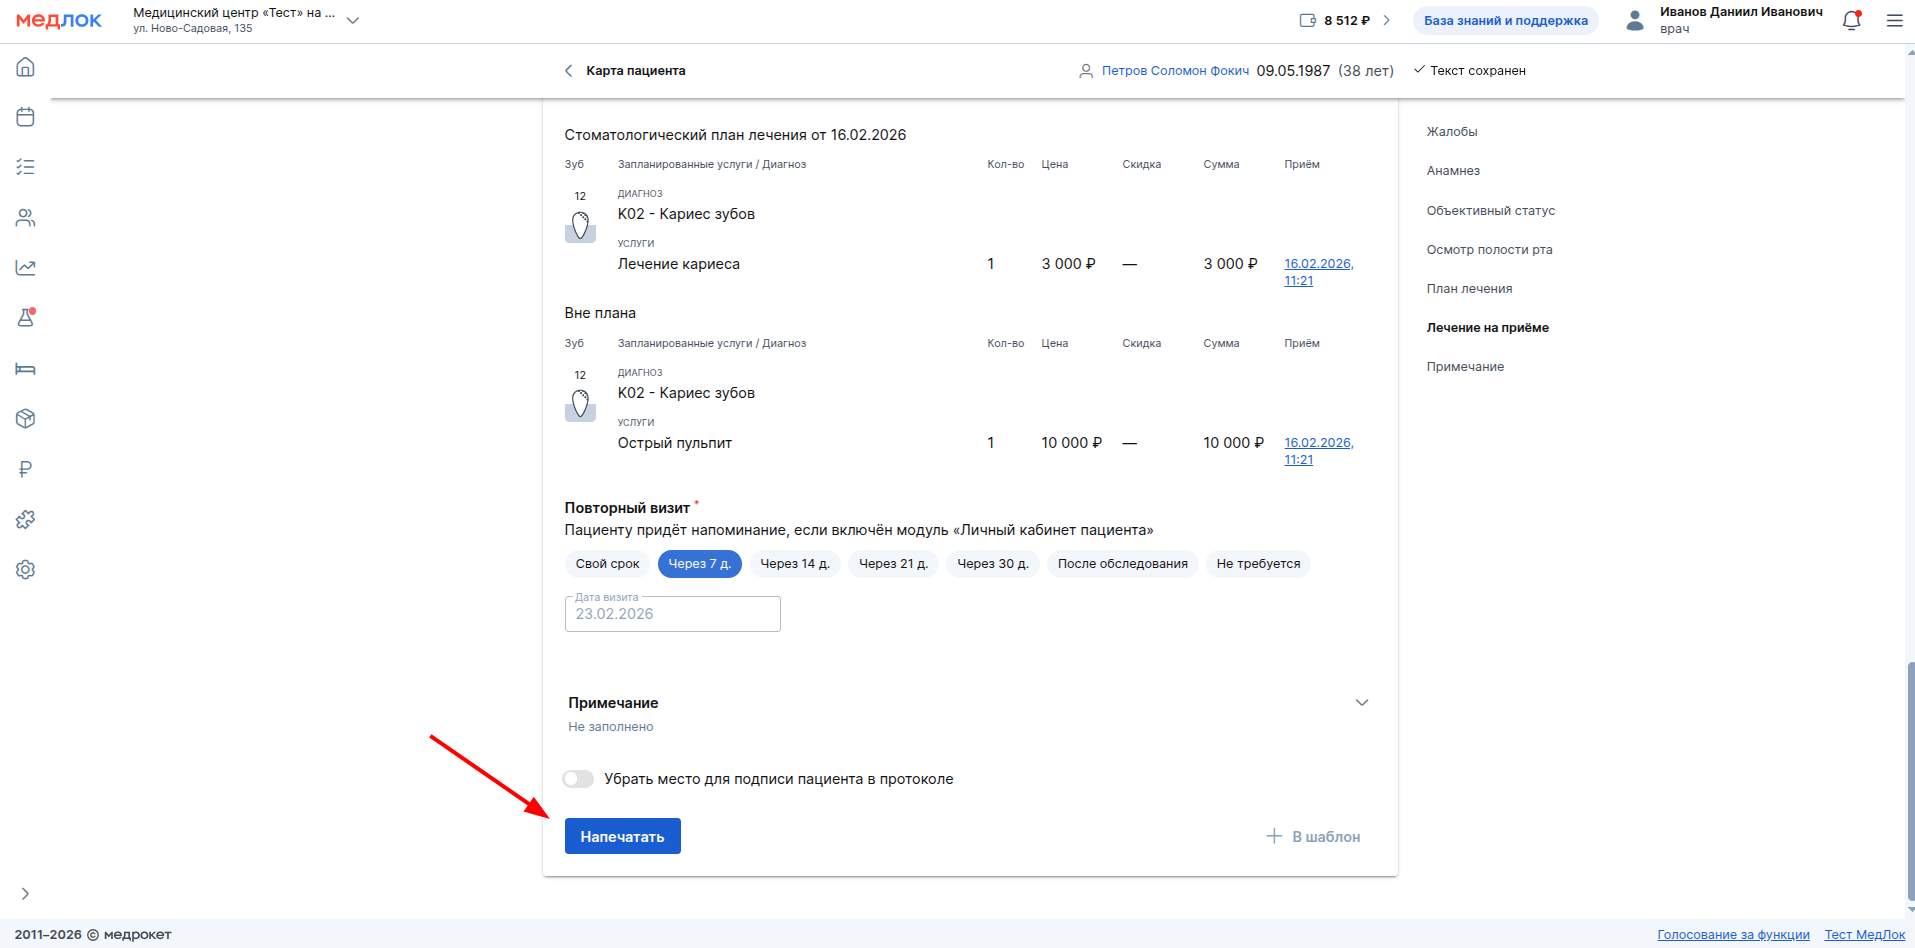Open the calendar schedule icon
Image resolution: width=1915 pixels, height=948 pixels.
pos(26,117)
